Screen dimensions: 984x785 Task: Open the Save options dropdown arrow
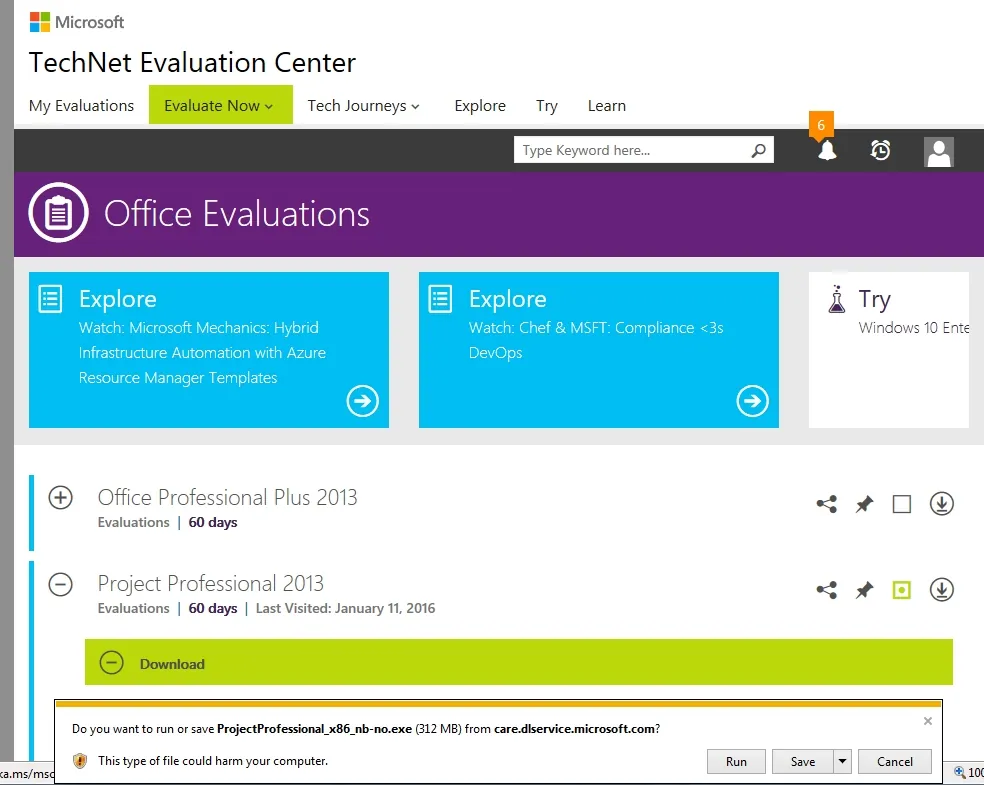(842, 761)
